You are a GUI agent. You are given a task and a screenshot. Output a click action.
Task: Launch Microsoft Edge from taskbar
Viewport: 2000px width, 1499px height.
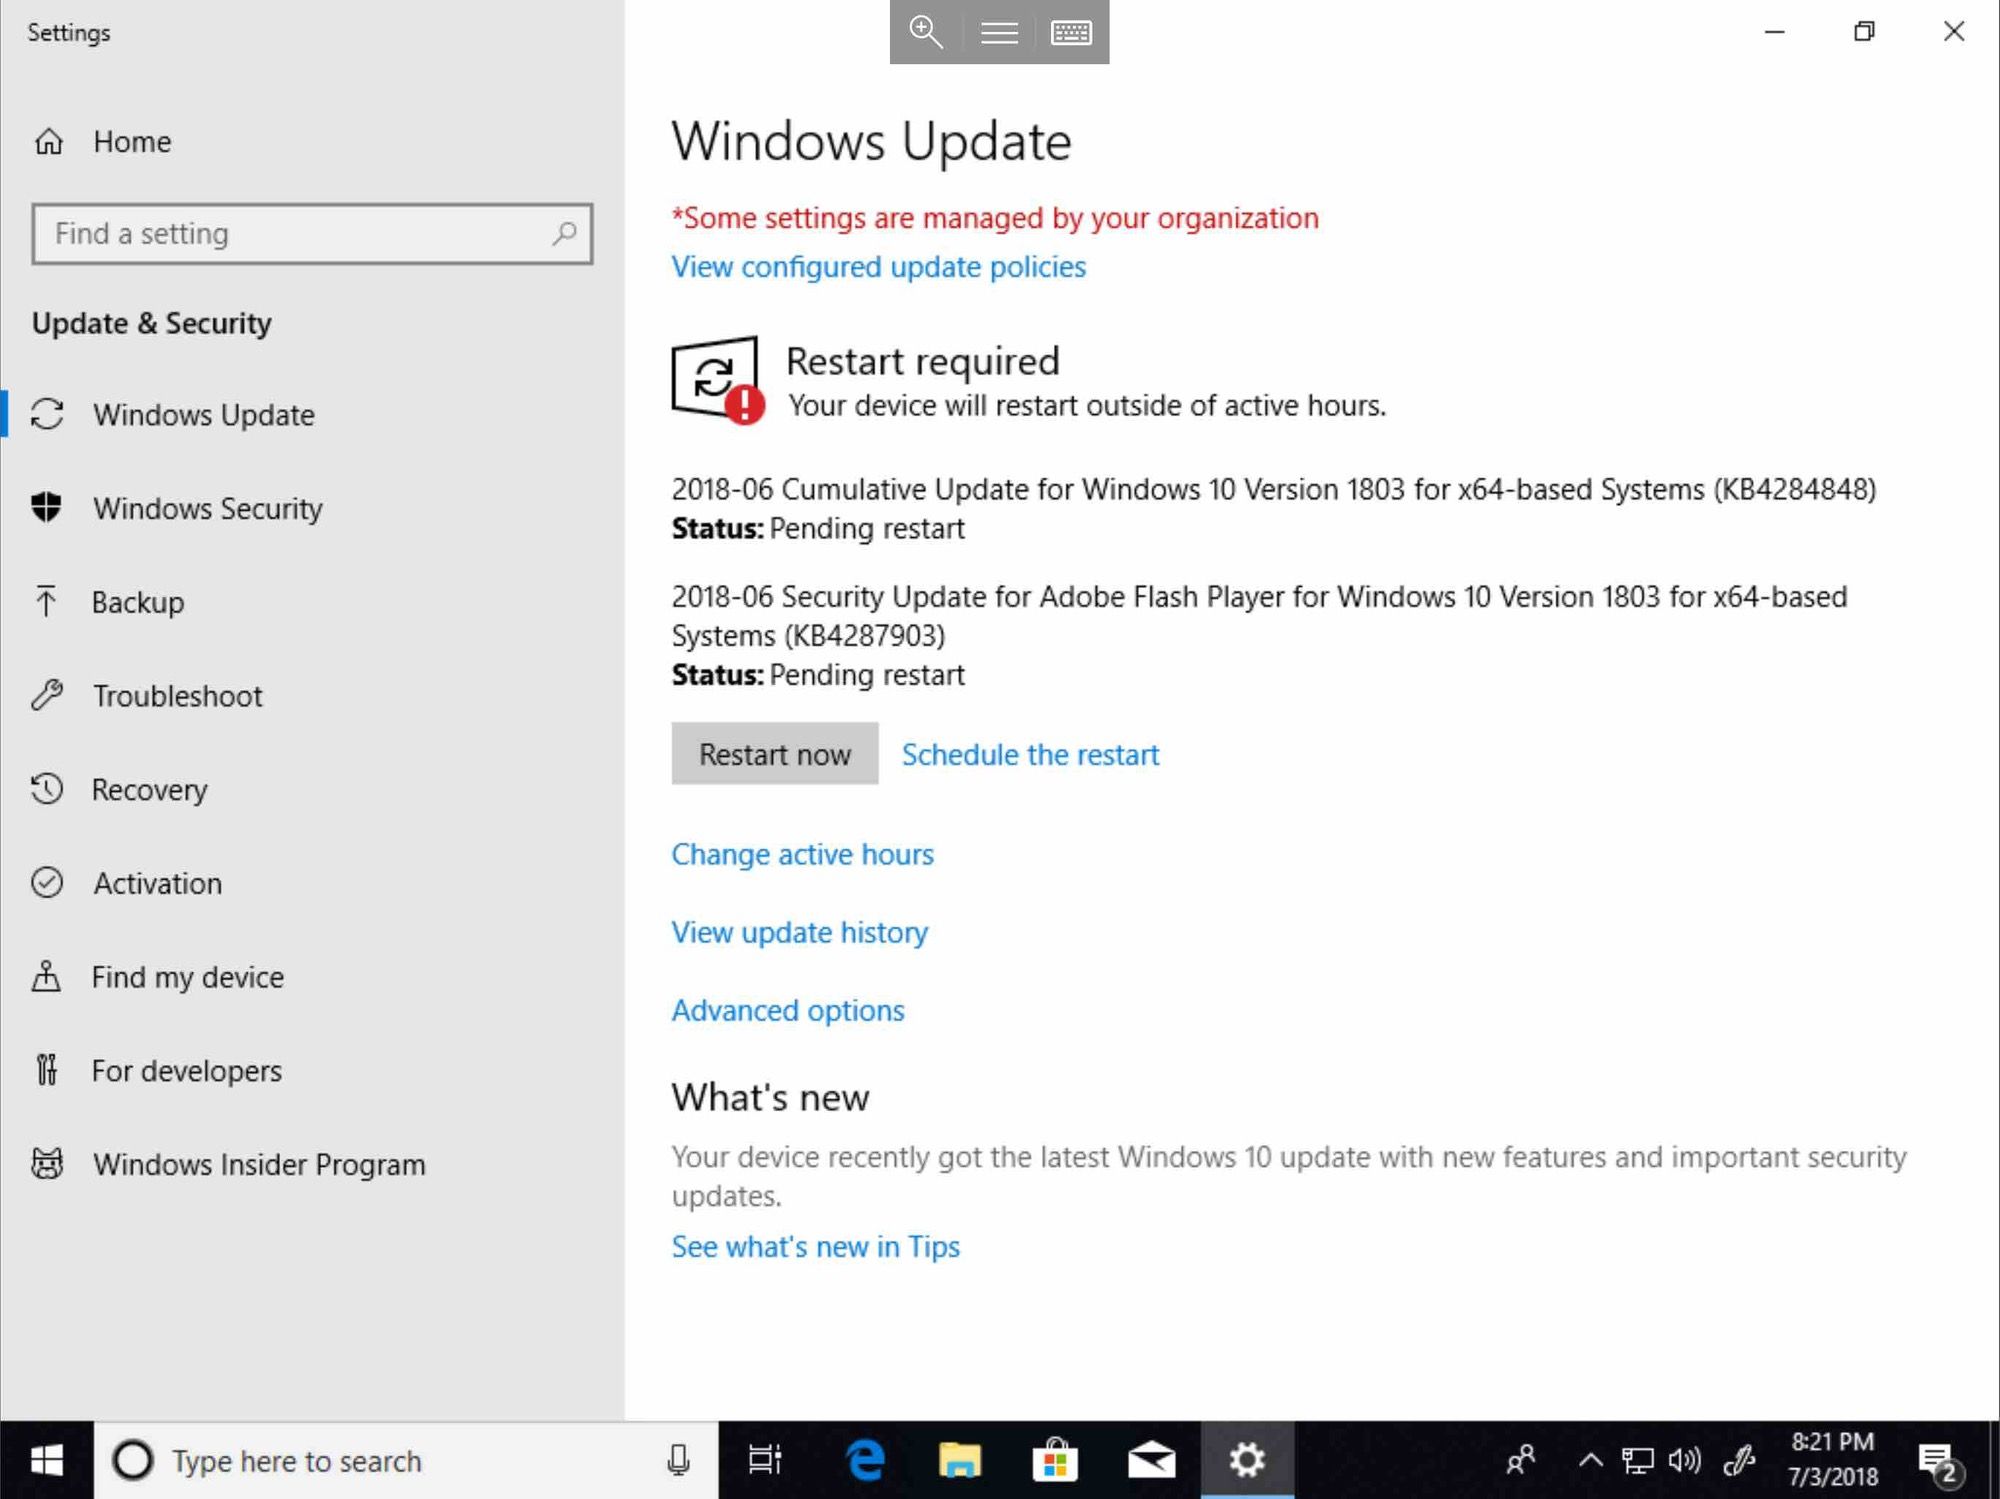865,1461
